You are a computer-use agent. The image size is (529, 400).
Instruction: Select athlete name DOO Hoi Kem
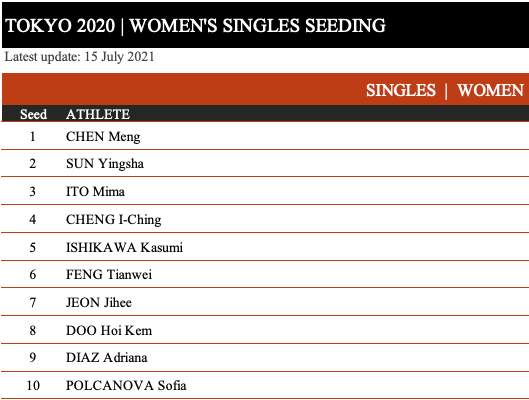(109, 330)
